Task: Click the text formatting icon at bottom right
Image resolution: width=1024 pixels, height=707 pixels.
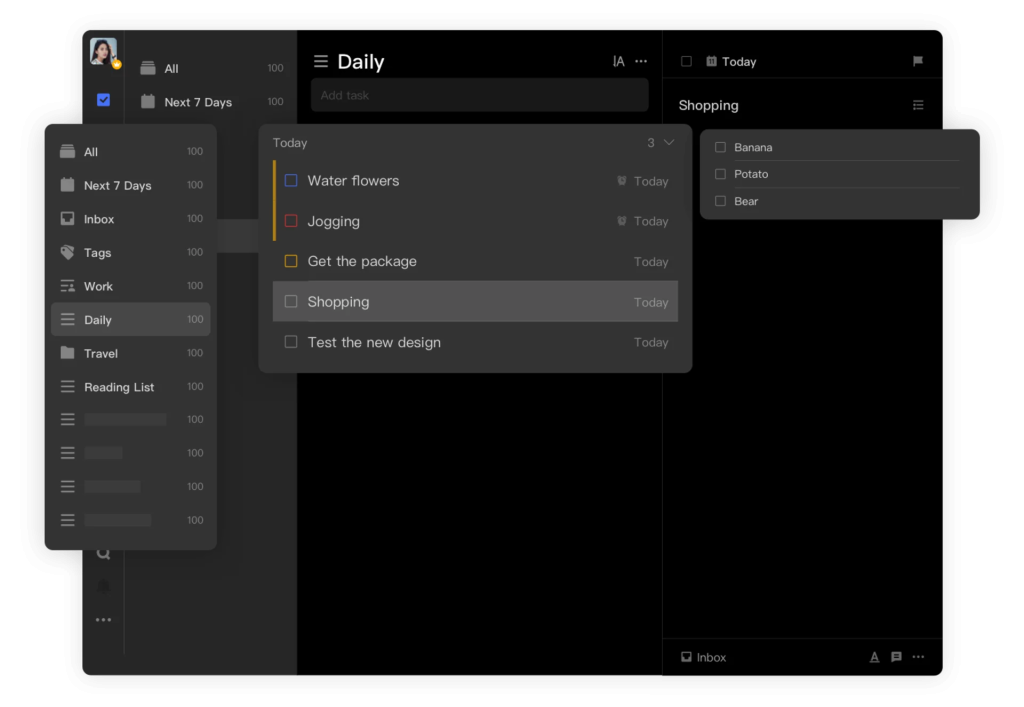Action: tap(874, 657)
